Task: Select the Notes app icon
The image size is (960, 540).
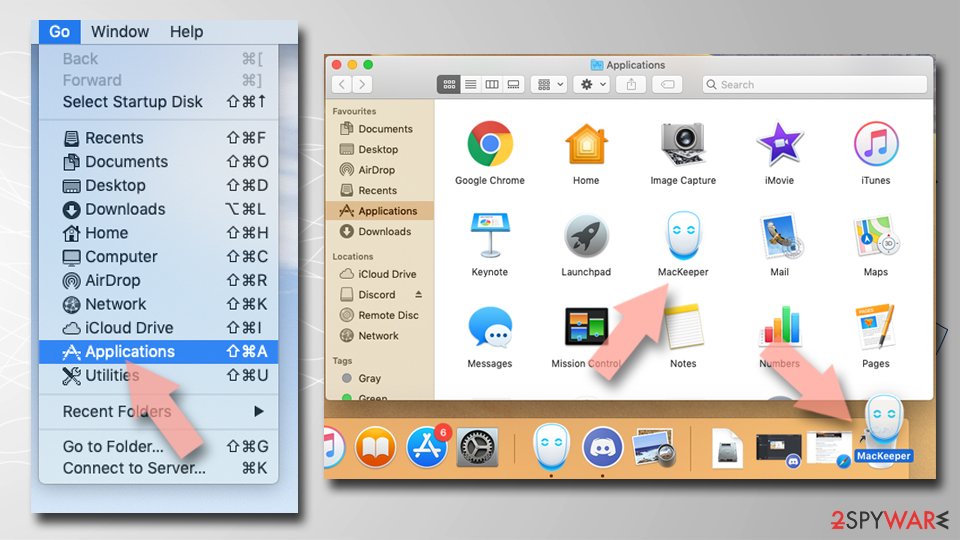Action: click(684, 328)
